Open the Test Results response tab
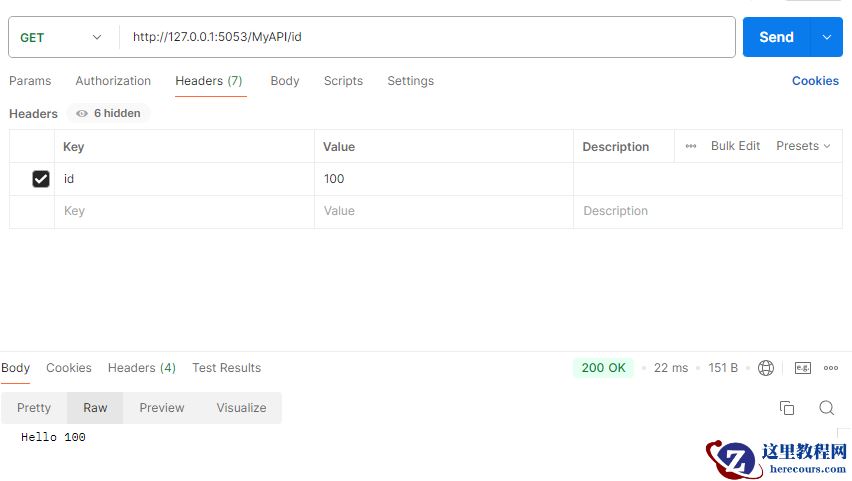 click(226, 368)
